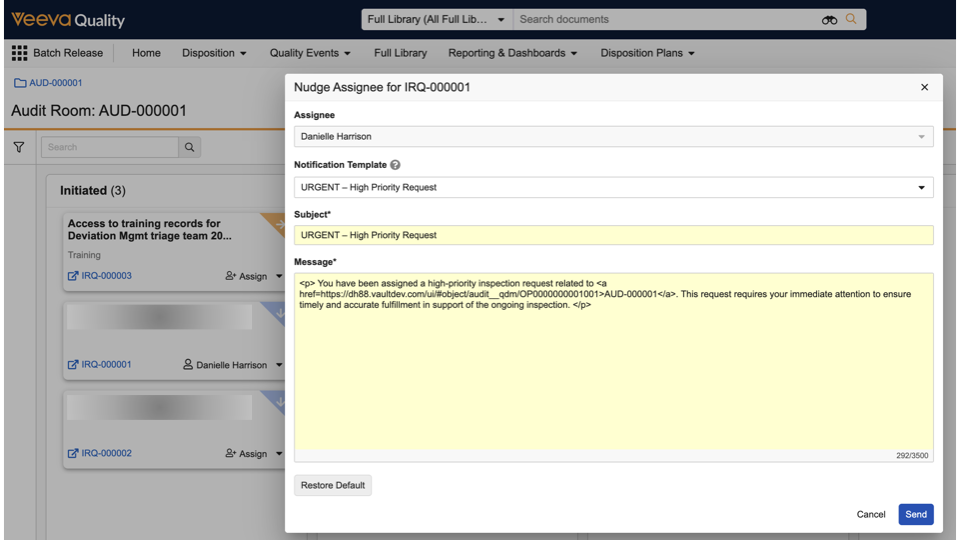Click the orange magnifier search icon
Screen dimensions: 960x540
point(852,19)
